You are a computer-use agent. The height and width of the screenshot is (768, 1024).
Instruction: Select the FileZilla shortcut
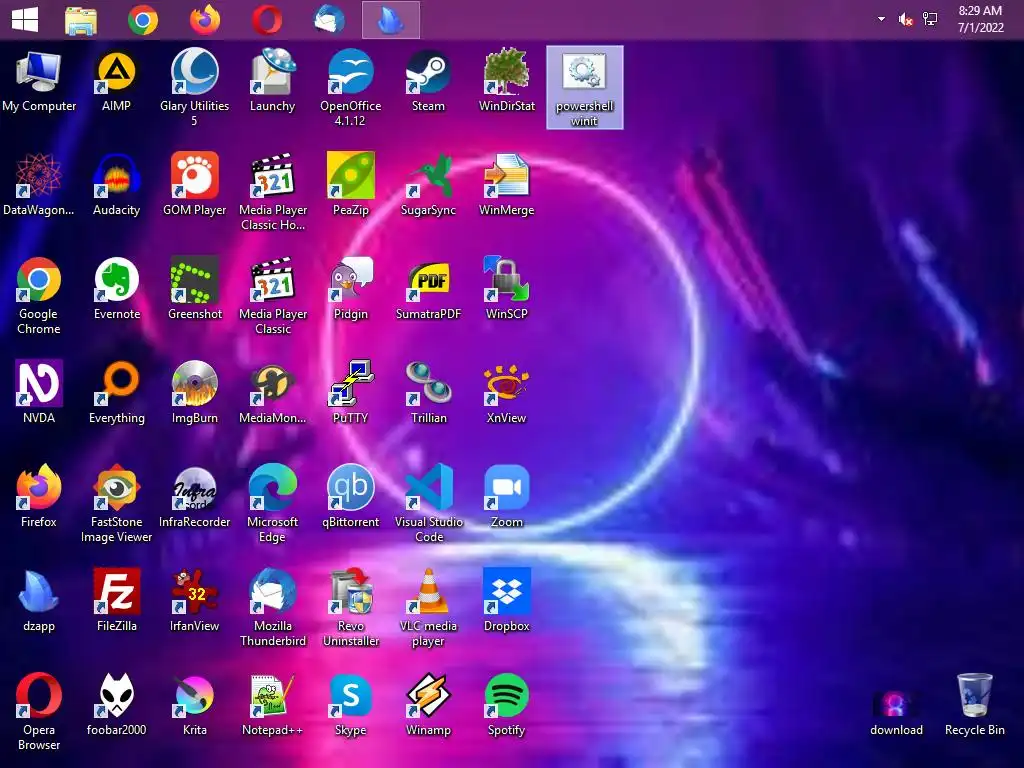[x=117, y=600]
